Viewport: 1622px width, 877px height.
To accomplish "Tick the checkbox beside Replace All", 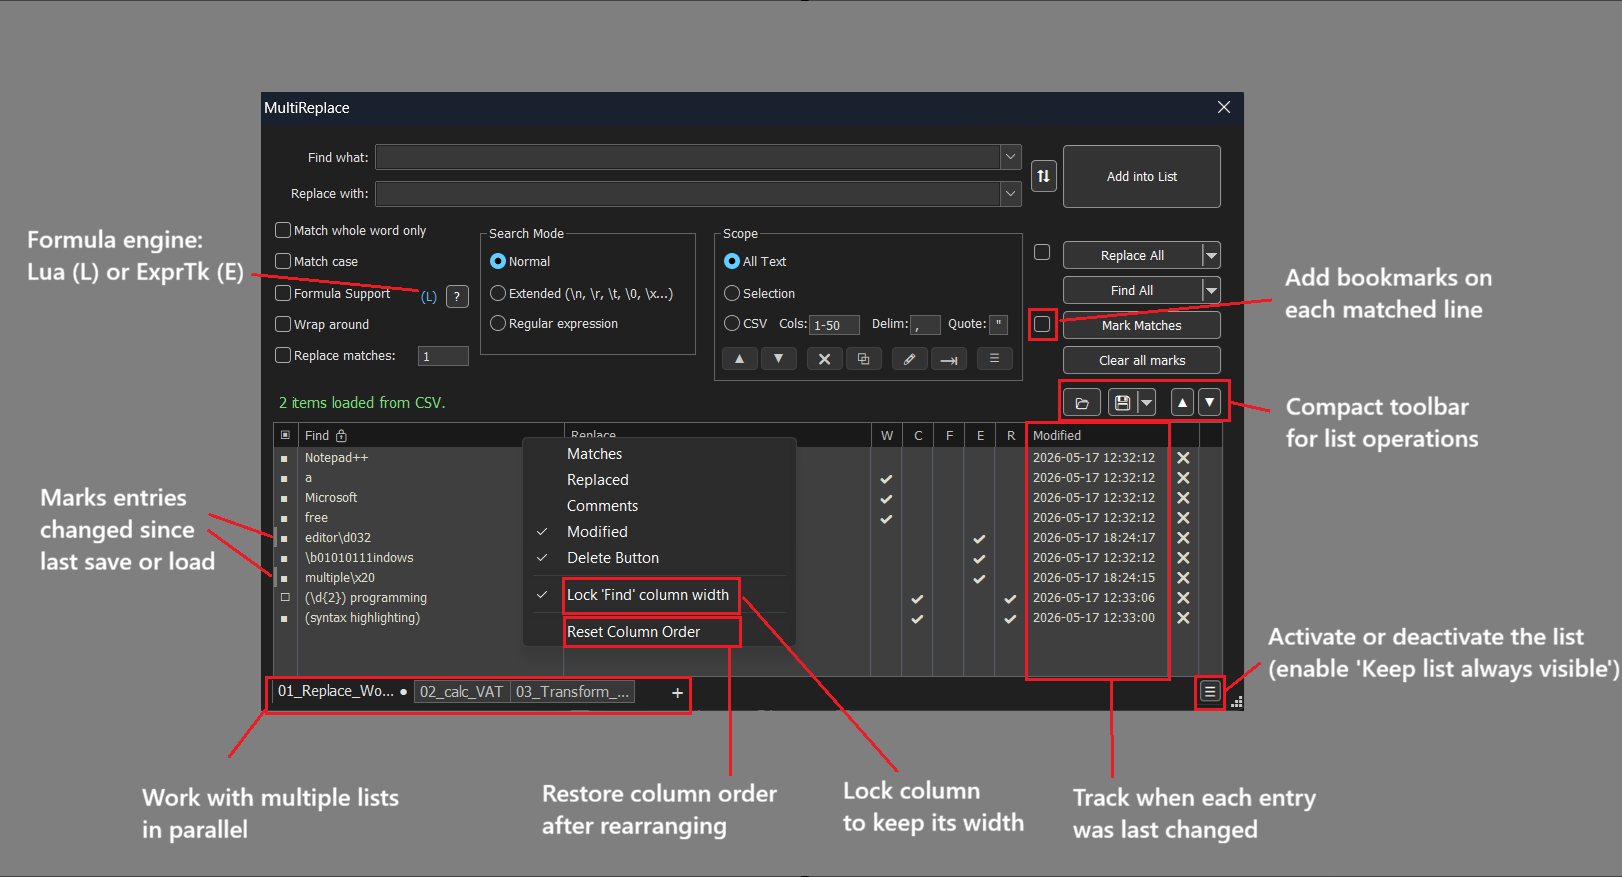I will tap(1042, 252).
